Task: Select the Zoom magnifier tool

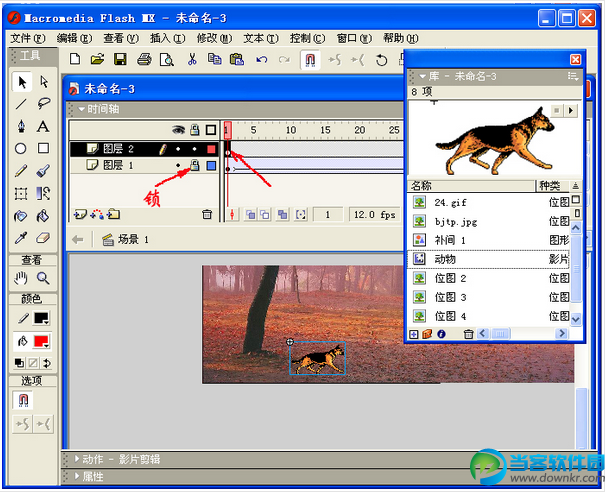Action: tap(43, 278)
